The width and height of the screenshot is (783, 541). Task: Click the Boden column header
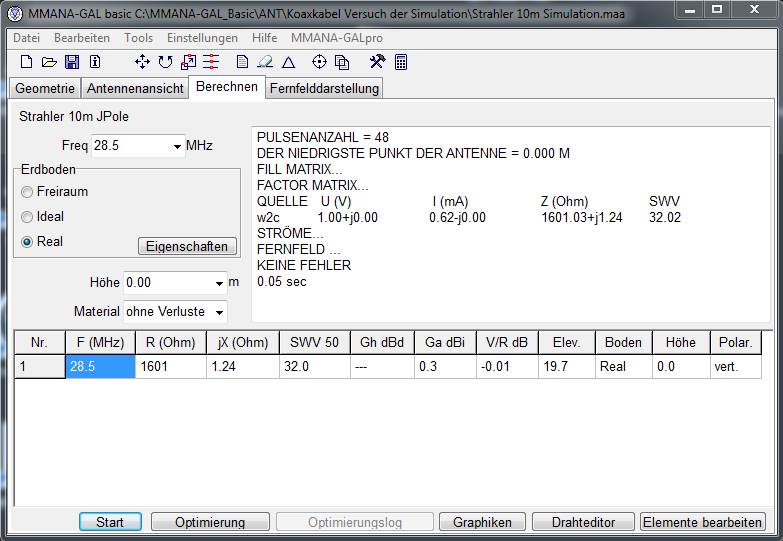coord(623,342)
